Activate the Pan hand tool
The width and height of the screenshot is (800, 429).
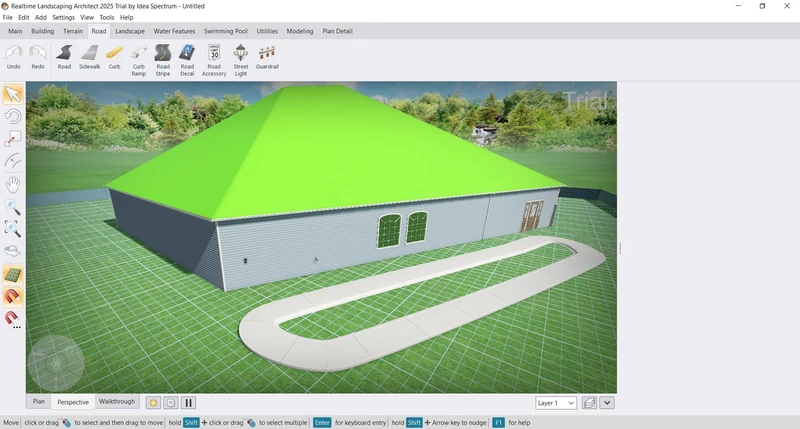(x=13, y=184)
